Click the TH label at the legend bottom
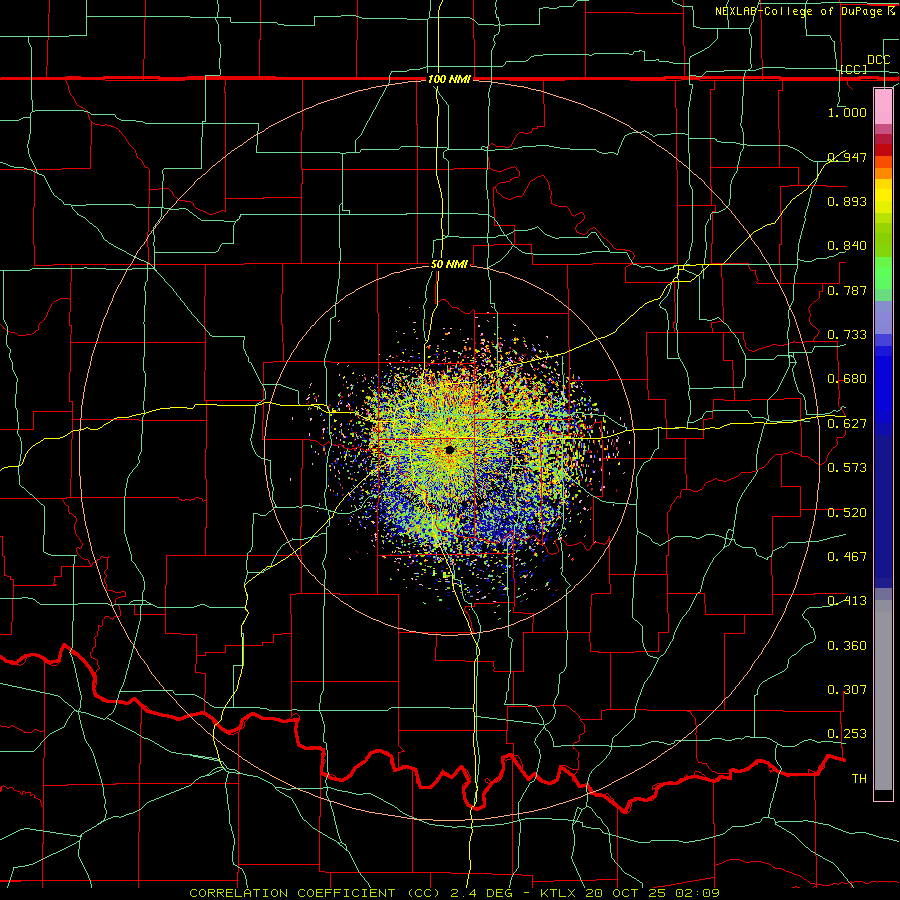 (x=859, y=778)
